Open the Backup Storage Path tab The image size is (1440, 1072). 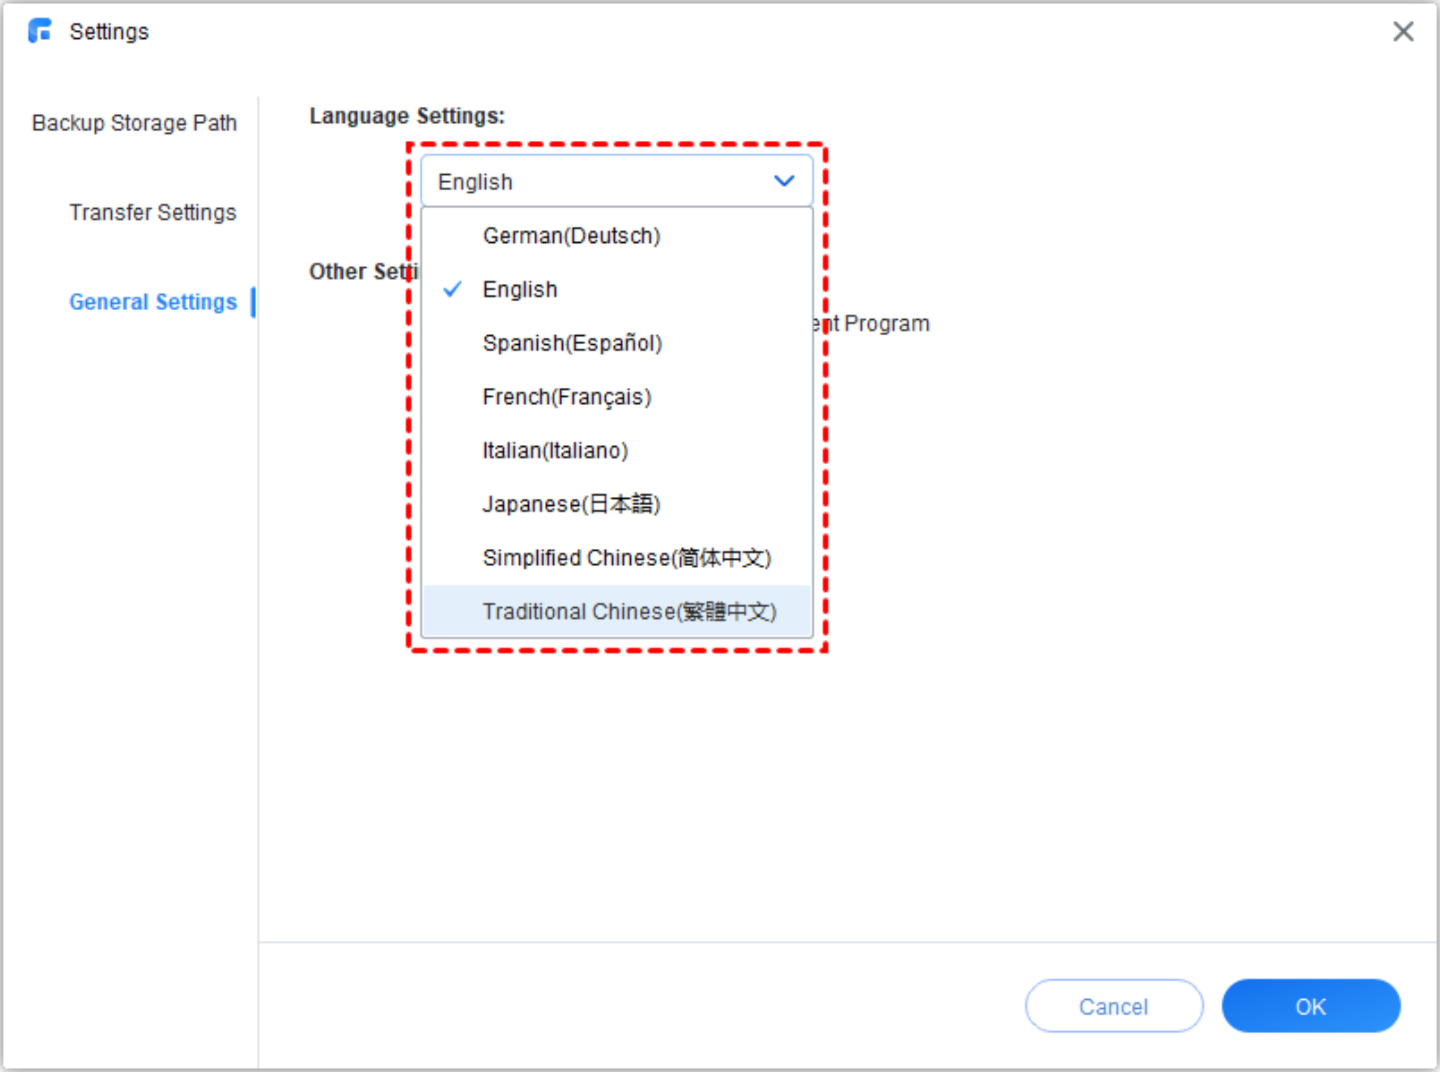click(x=134, y=123)
